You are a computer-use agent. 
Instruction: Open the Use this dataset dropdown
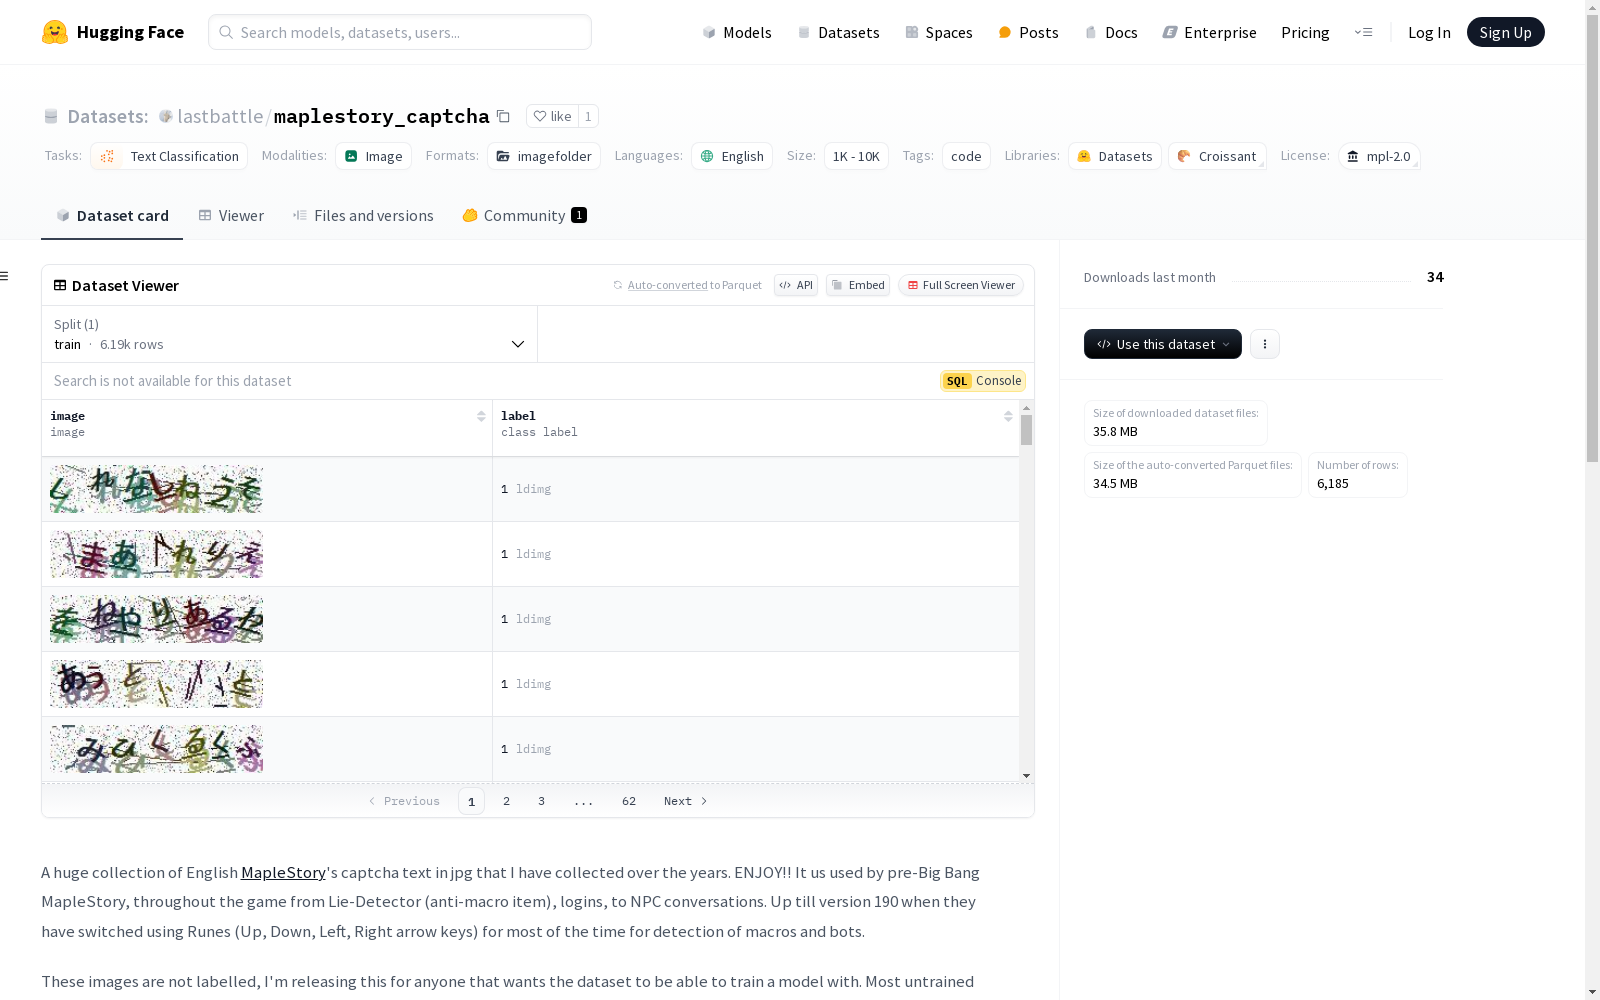(x=1163, y=344)
